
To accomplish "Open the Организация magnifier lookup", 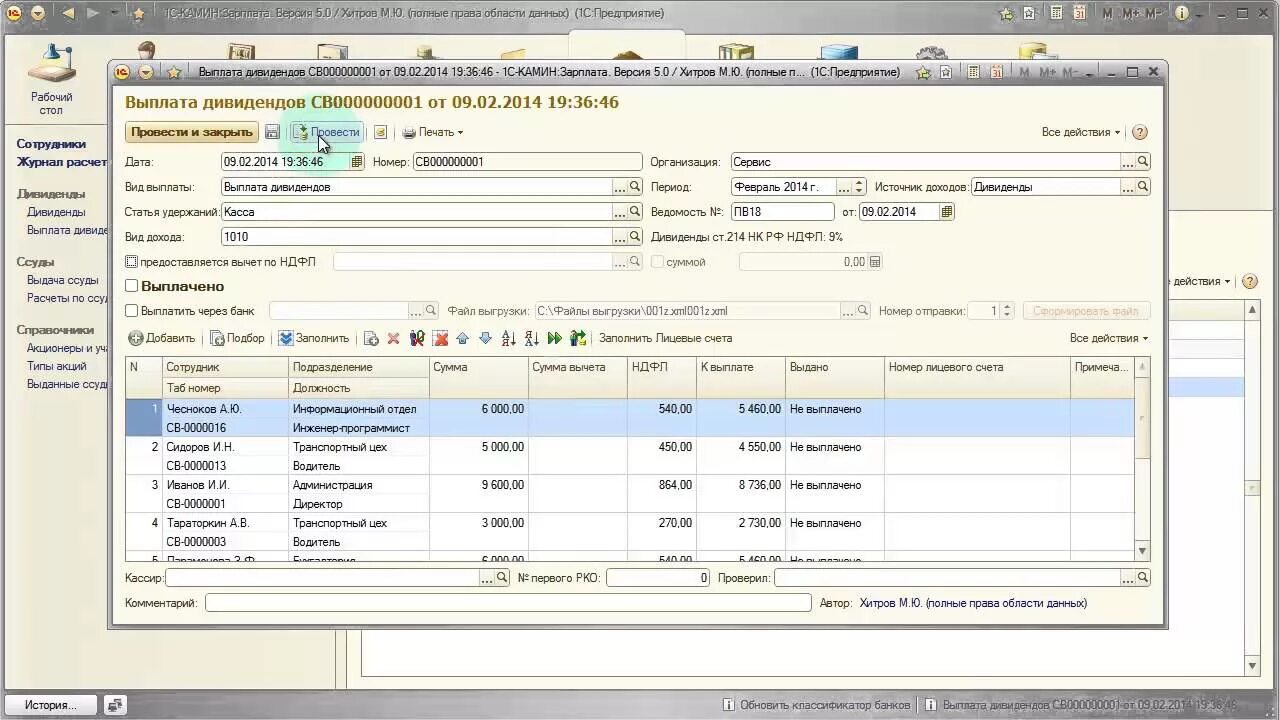I will coord(1143,162).
